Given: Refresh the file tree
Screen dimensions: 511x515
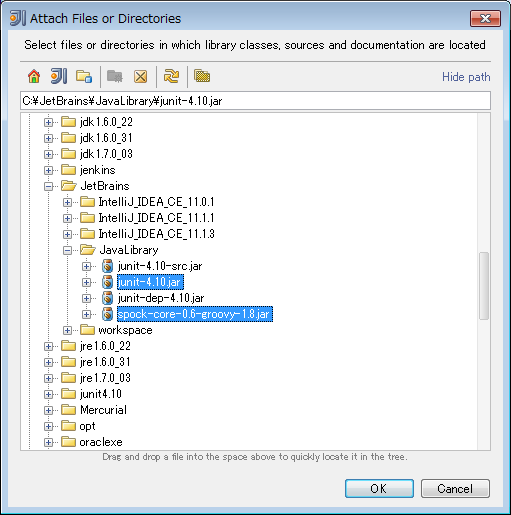Looking at the screenshot, I should pos(171,76).
